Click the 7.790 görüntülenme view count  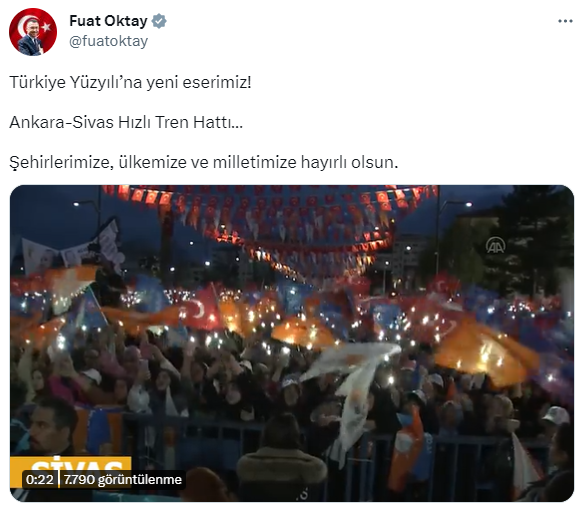[123, 479]
